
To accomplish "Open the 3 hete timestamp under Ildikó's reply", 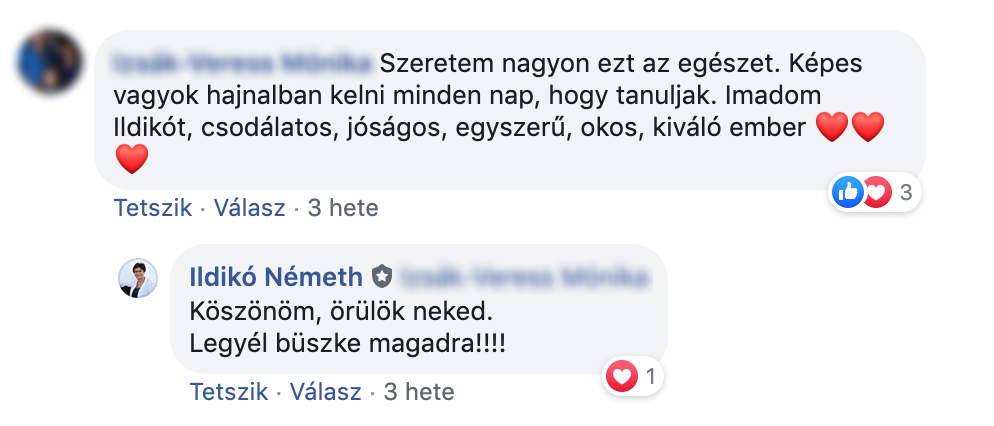I will tap(418, 392).
